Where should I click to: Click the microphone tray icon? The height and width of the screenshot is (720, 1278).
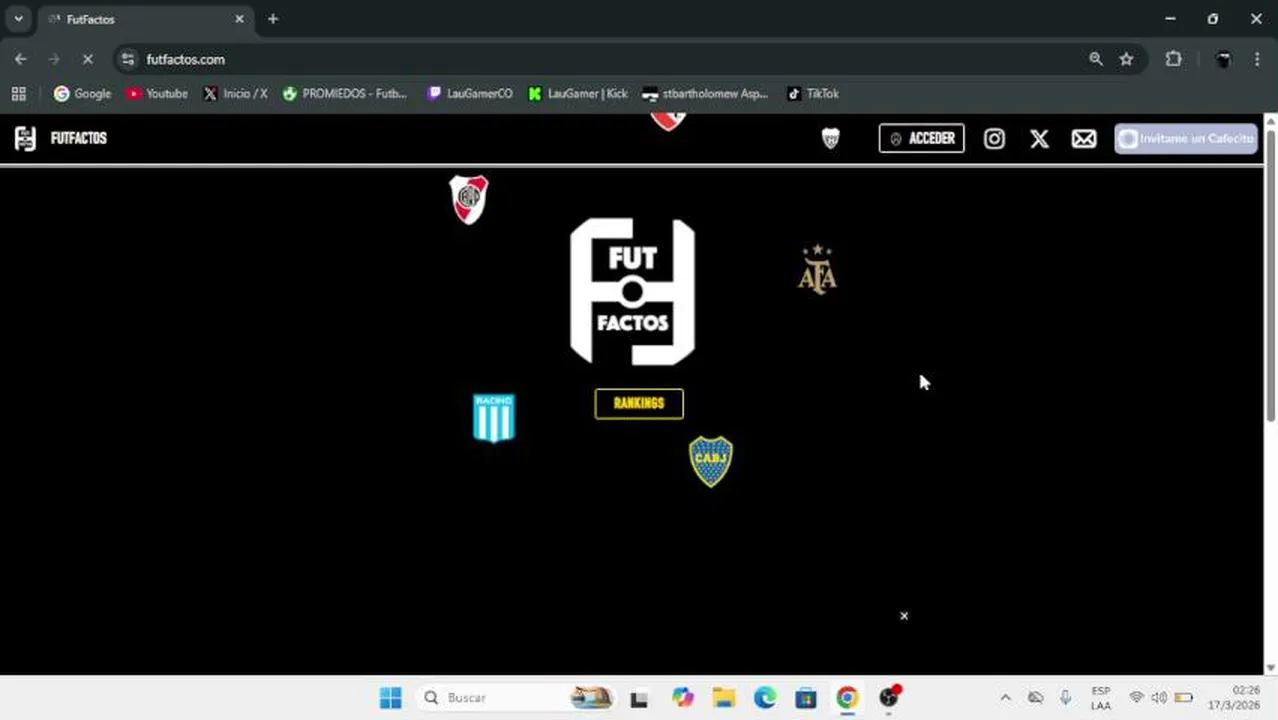click(1066, 698)
